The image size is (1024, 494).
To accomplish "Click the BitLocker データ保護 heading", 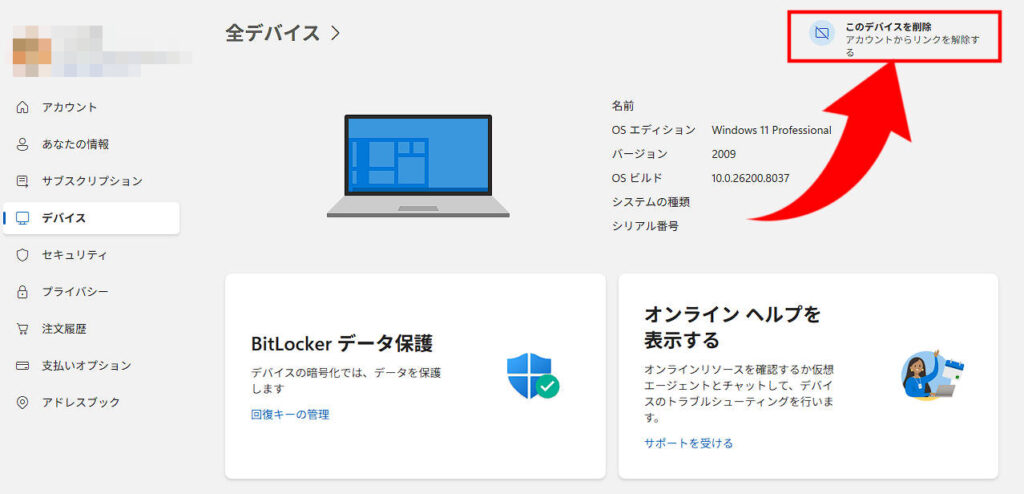I will (x=342, y=343).
